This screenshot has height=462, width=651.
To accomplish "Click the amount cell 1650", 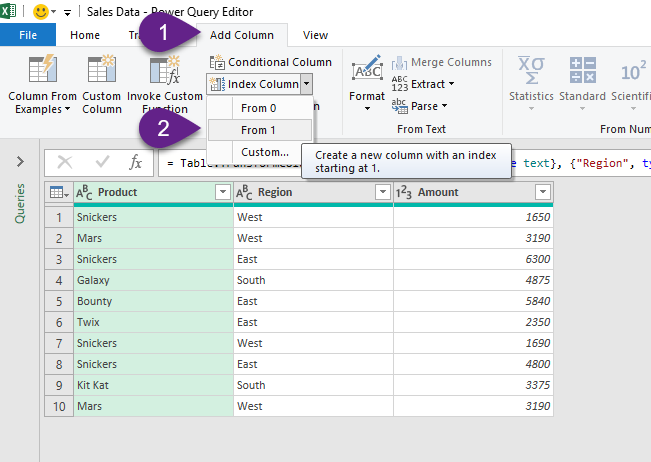I will coord(474,217).
